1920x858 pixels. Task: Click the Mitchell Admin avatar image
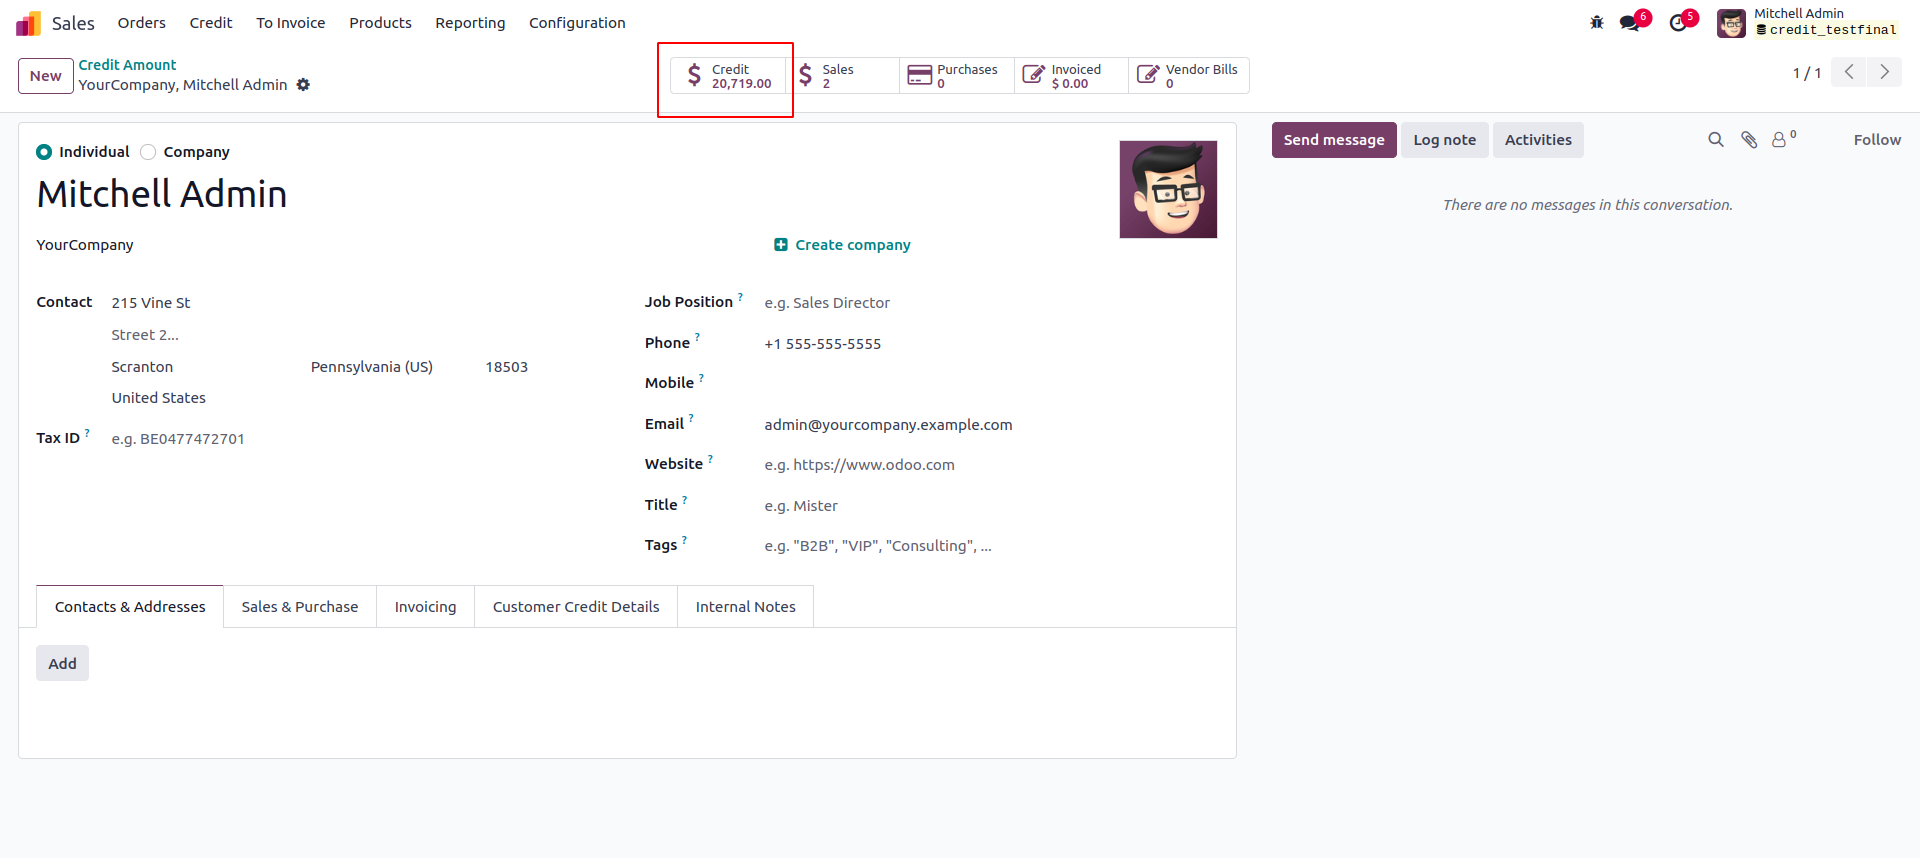(x=1168, y=189)
